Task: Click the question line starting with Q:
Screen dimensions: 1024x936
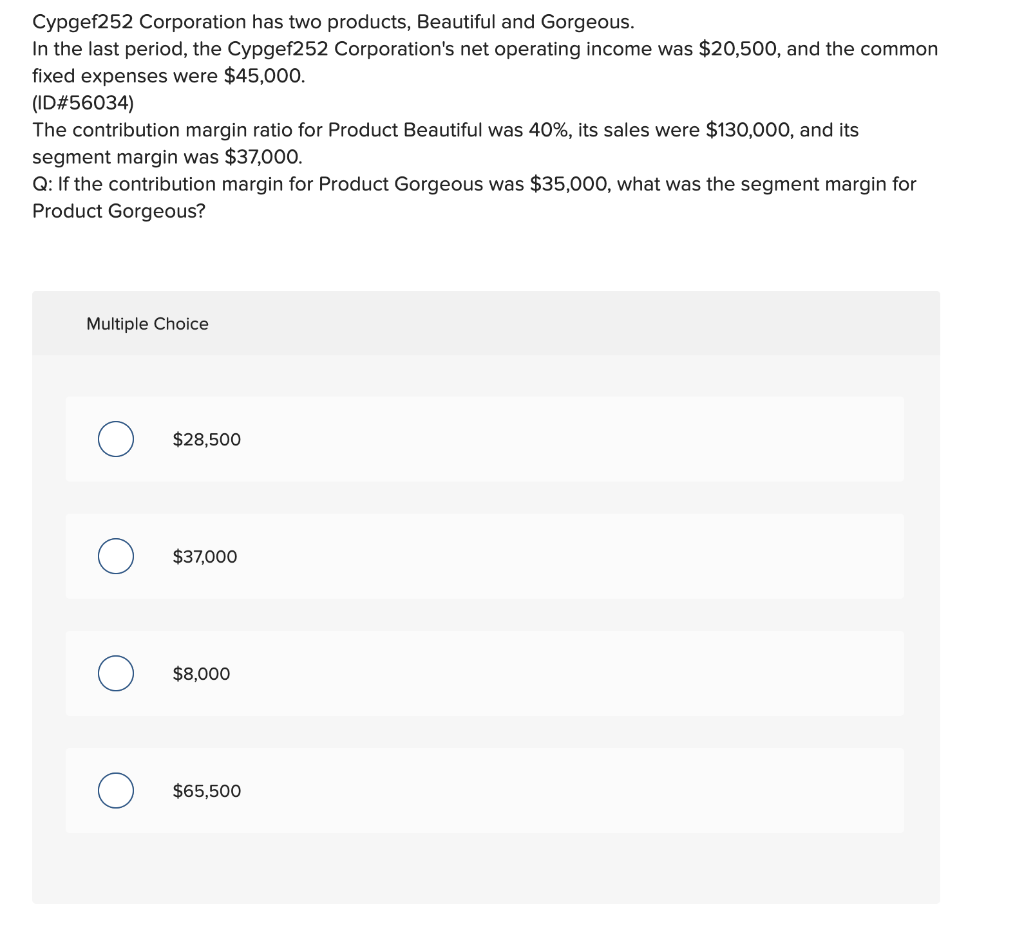Action: click(474, 184)
